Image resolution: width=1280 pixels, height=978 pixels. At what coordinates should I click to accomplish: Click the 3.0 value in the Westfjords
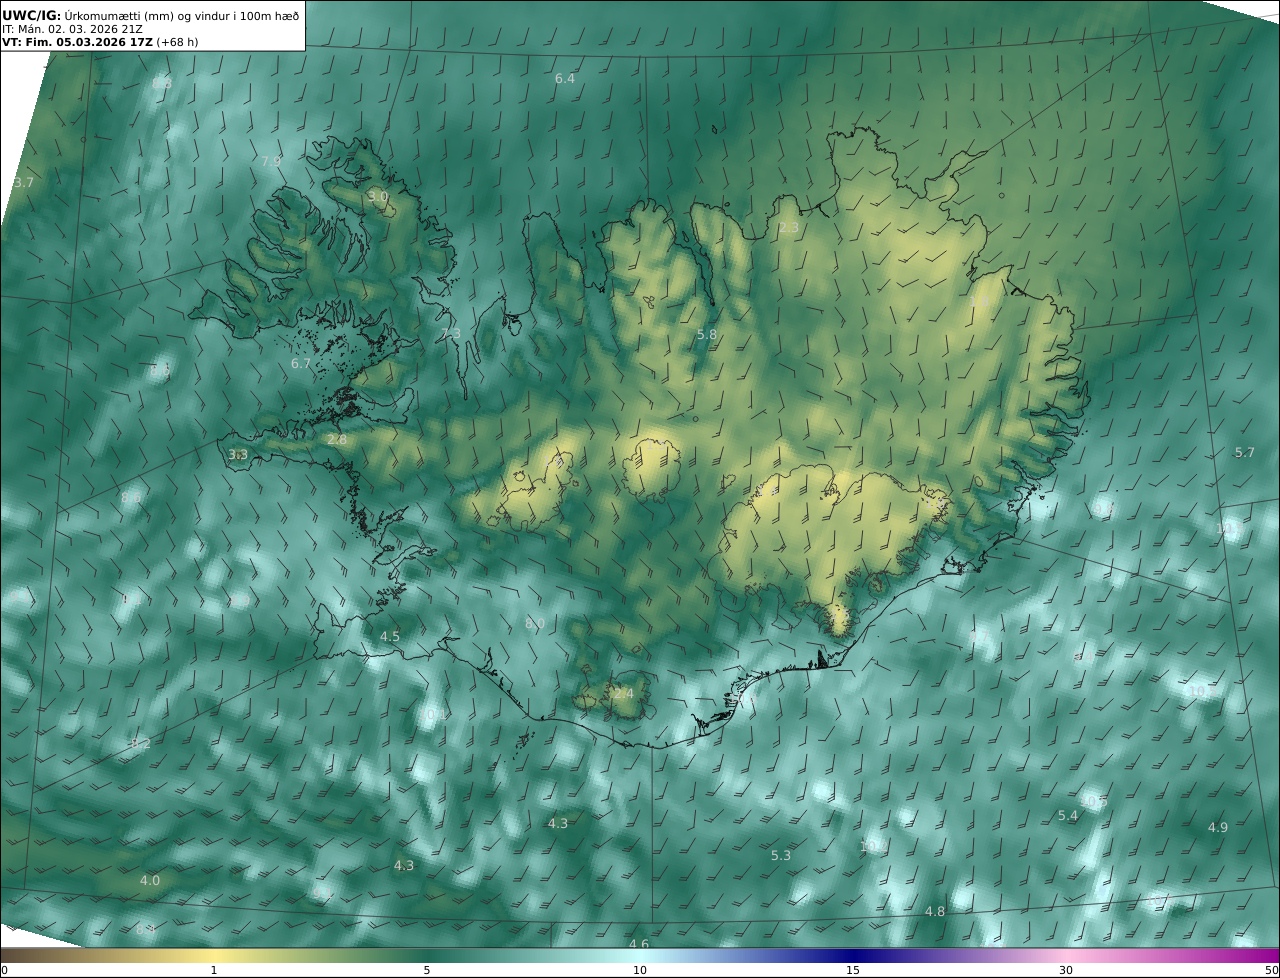[x=377, y=197]
